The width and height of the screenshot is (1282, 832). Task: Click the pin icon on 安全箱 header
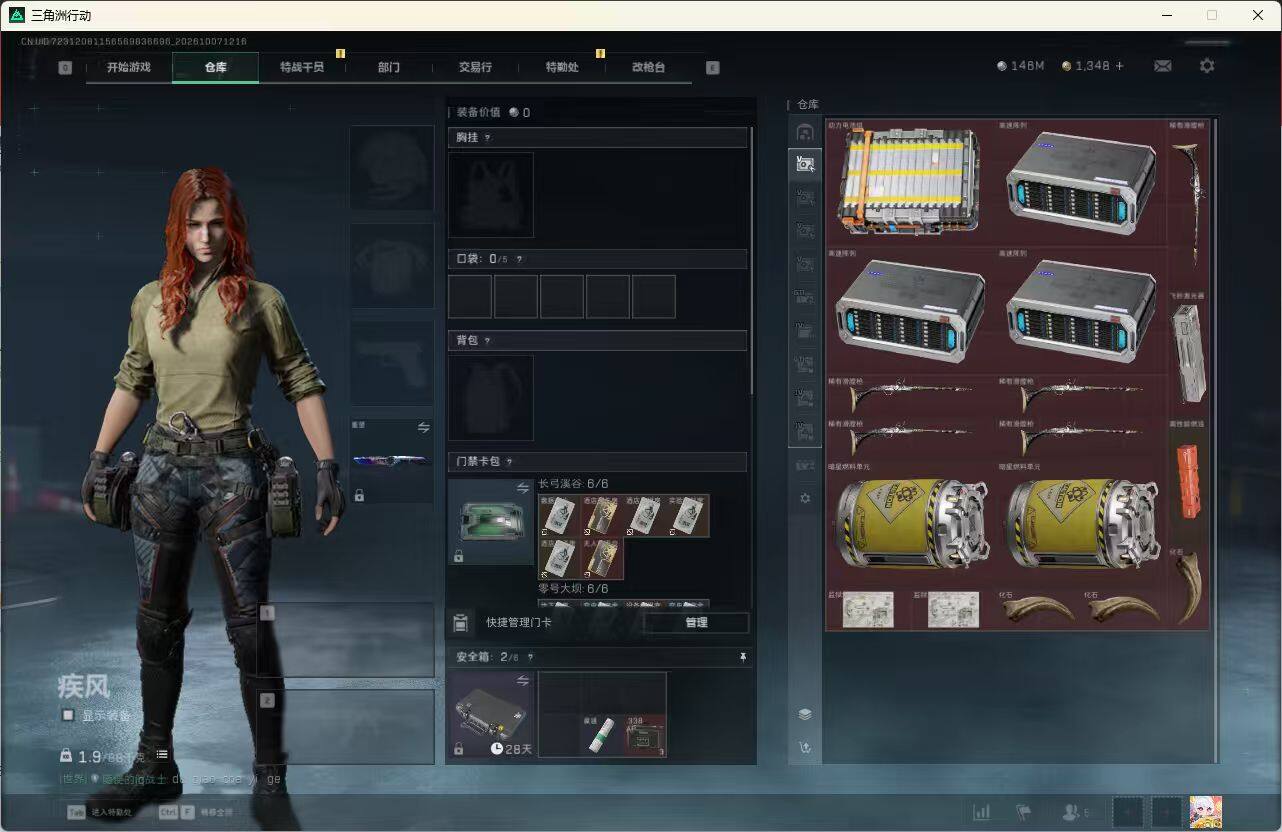742,657
